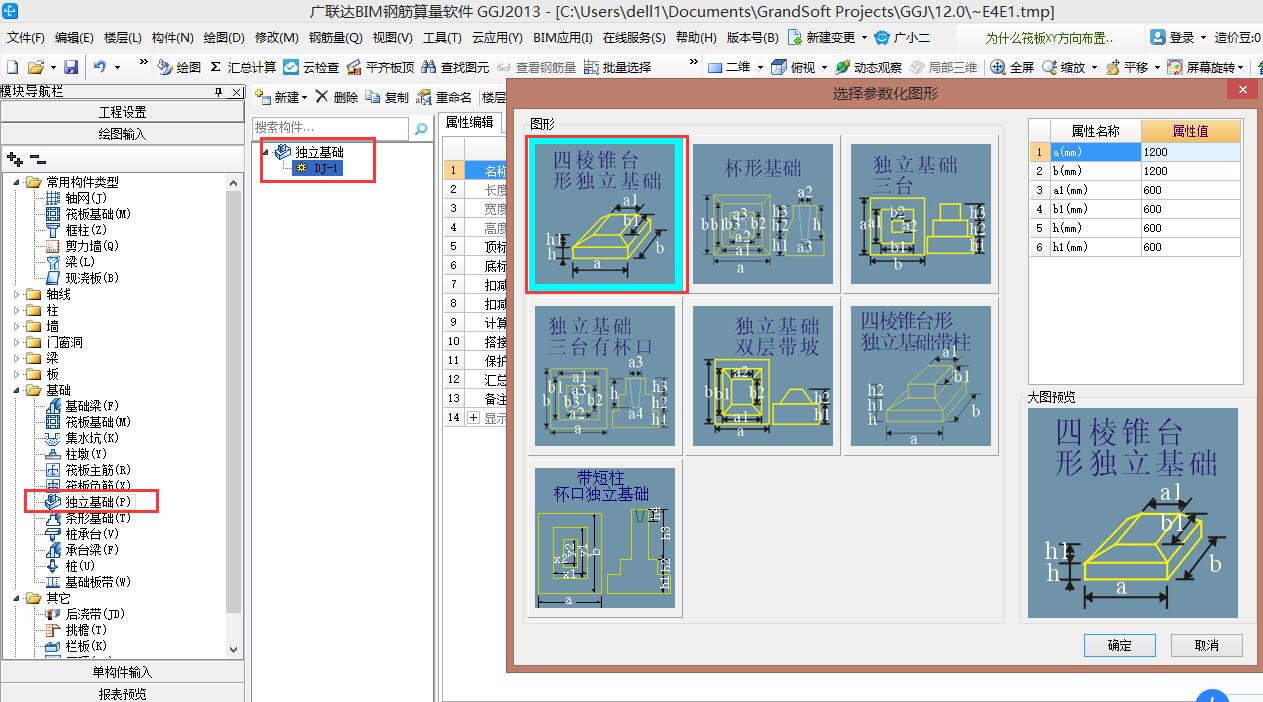Click the open folder icon
This screenshot has height=702, width=1263.
(x=35, y=67)
